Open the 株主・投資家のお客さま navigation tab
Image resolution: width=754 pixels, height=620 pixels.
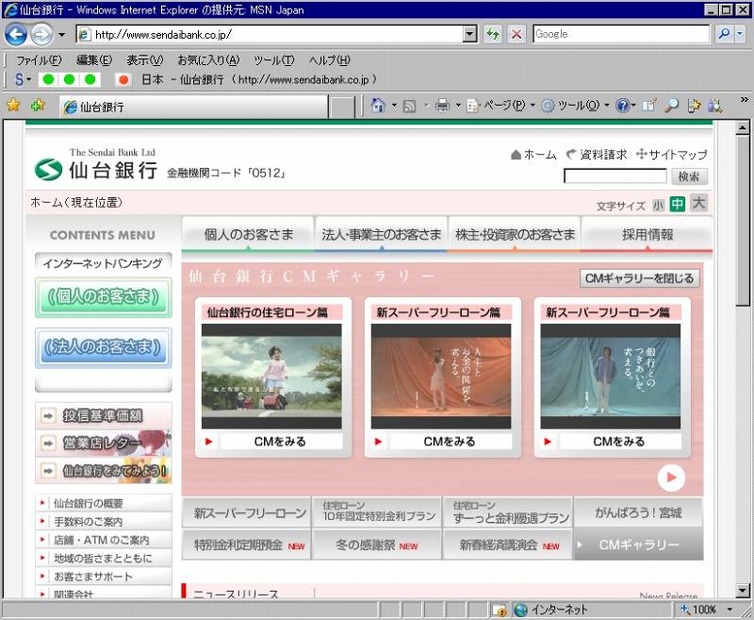click(515, 234)
